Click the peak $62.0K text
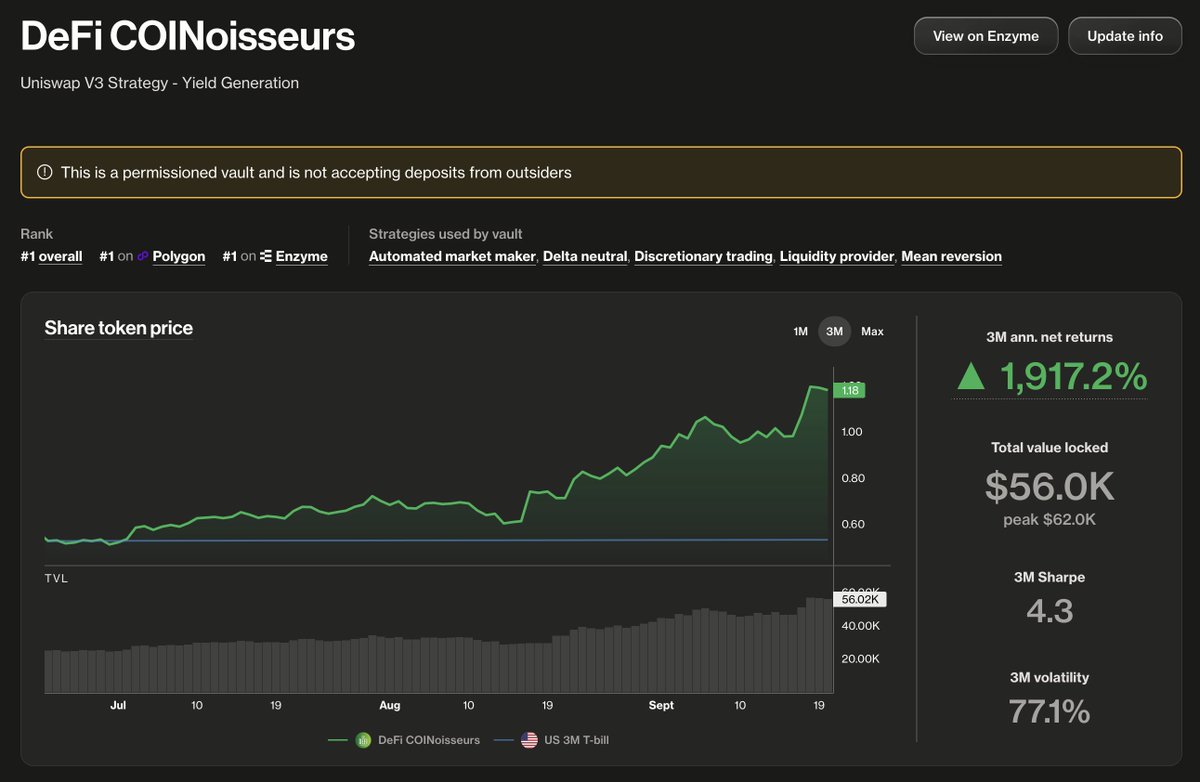The image size is (1200, 782). 1050,520
